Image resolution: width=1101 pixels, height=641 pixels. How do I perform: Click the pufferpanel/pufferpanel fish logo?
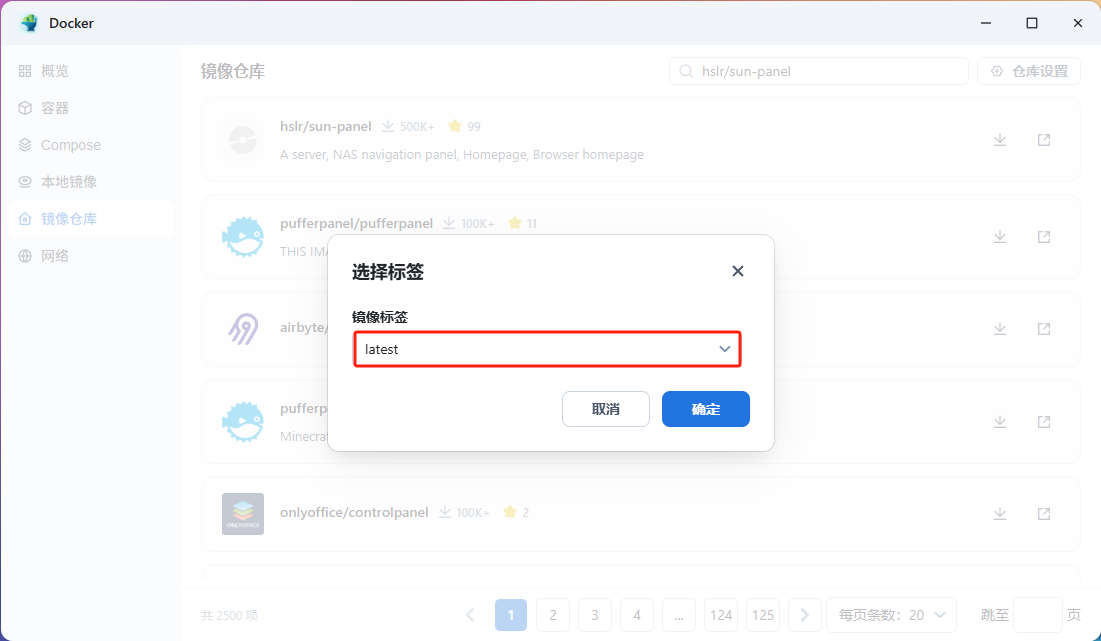pyautogui.click(x=243, y=237)
